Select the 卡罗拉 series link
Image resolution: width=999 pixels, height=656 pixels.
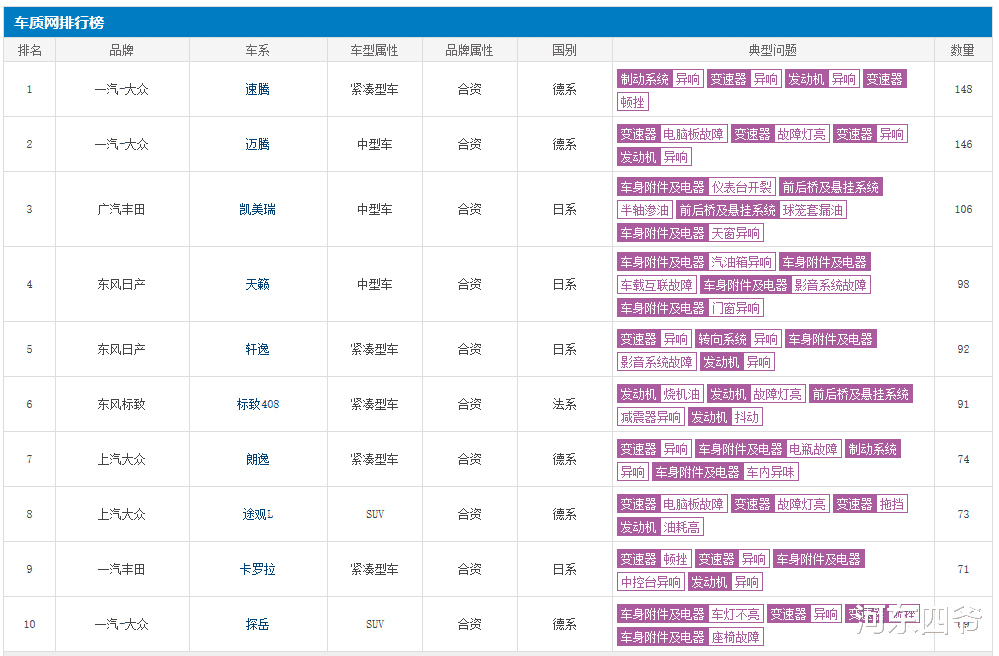click(258, 569)
